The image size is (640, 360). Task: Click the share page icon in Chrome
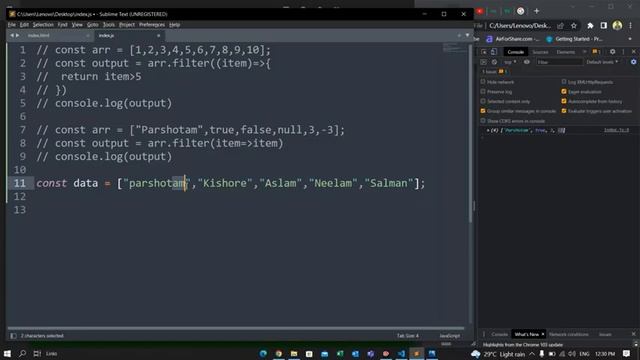coord(561,26)
